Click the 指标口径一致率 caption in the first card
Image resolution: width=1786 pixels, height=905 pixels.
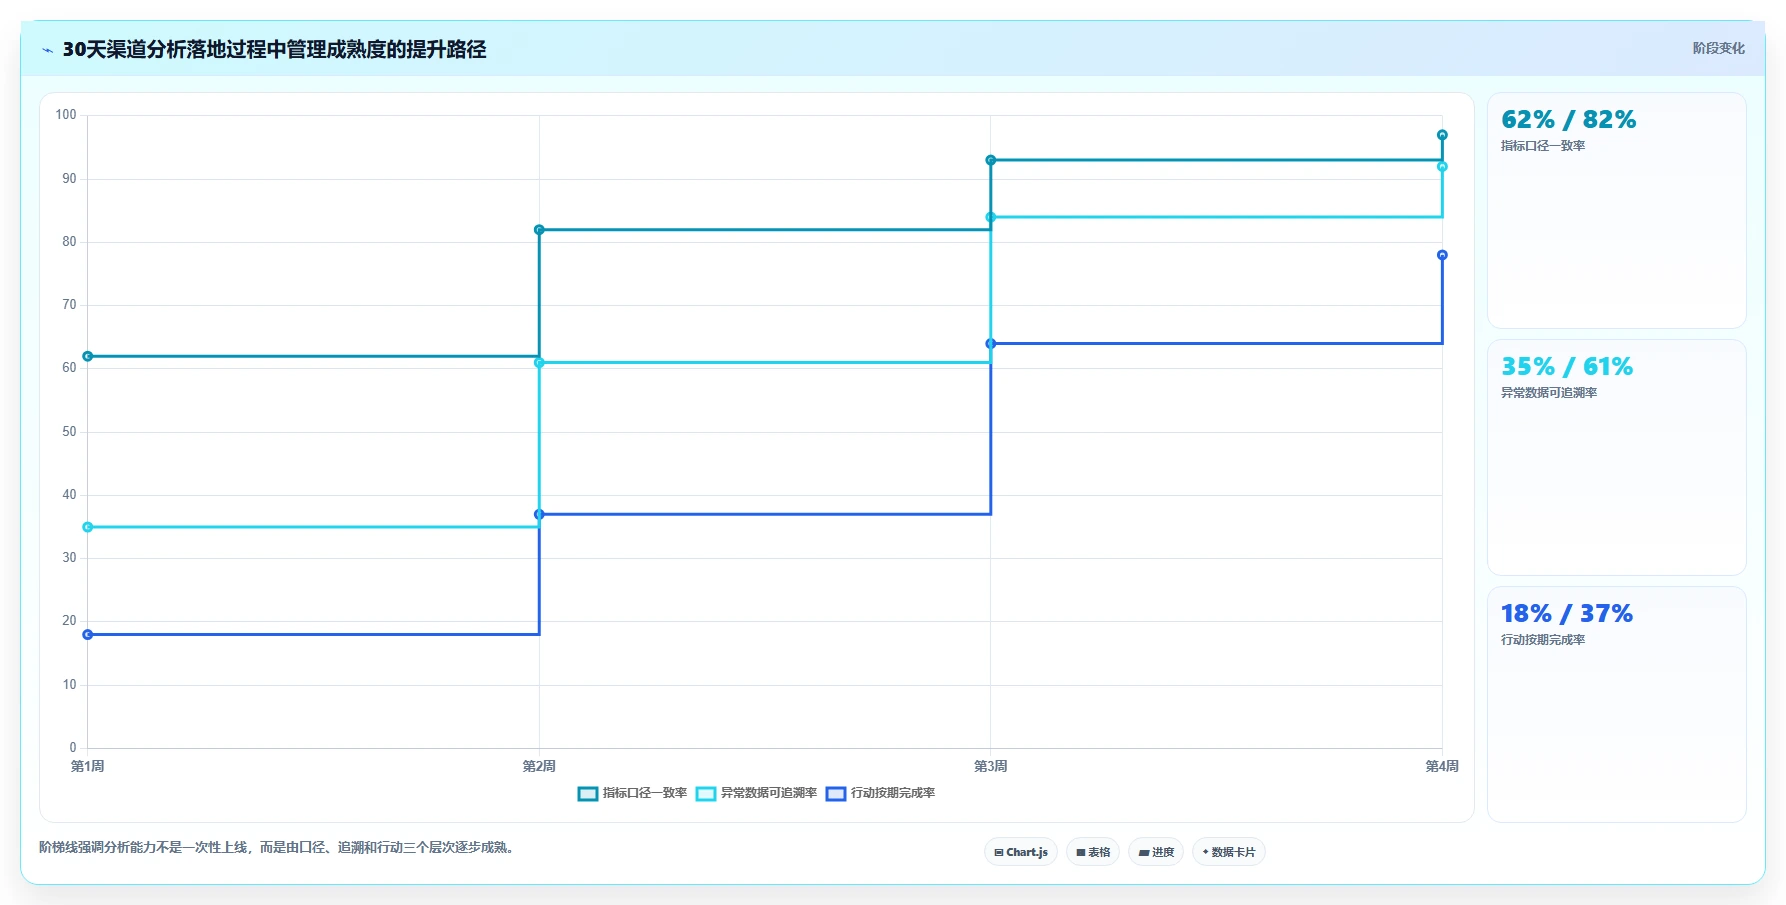pyautogui.click(x=1543, y=146)
